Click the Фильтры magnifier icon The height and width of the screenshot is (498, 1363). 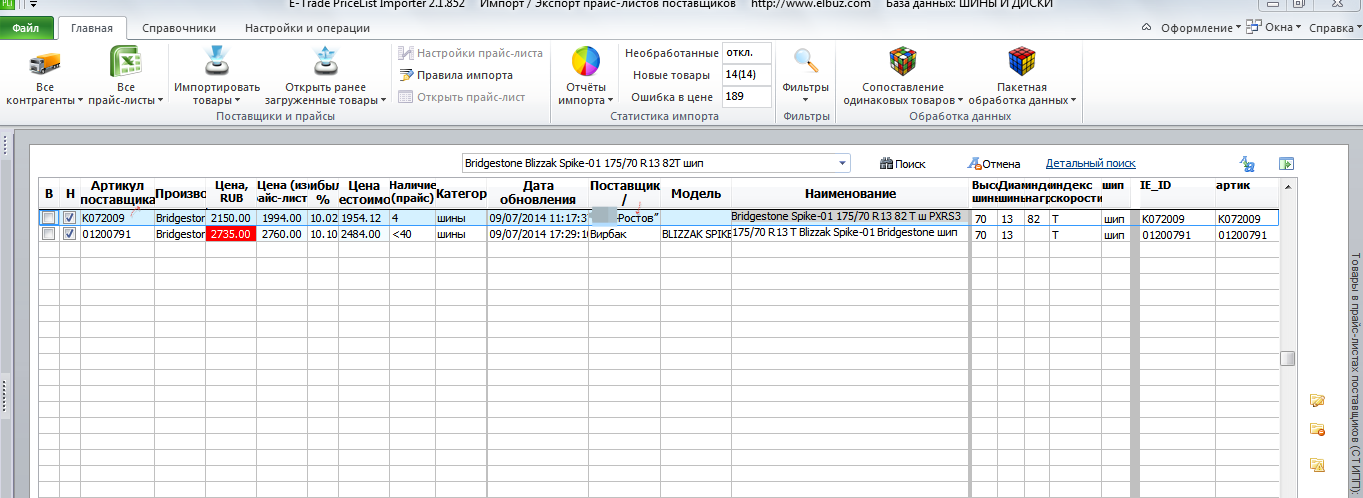(x=806, y=62)
